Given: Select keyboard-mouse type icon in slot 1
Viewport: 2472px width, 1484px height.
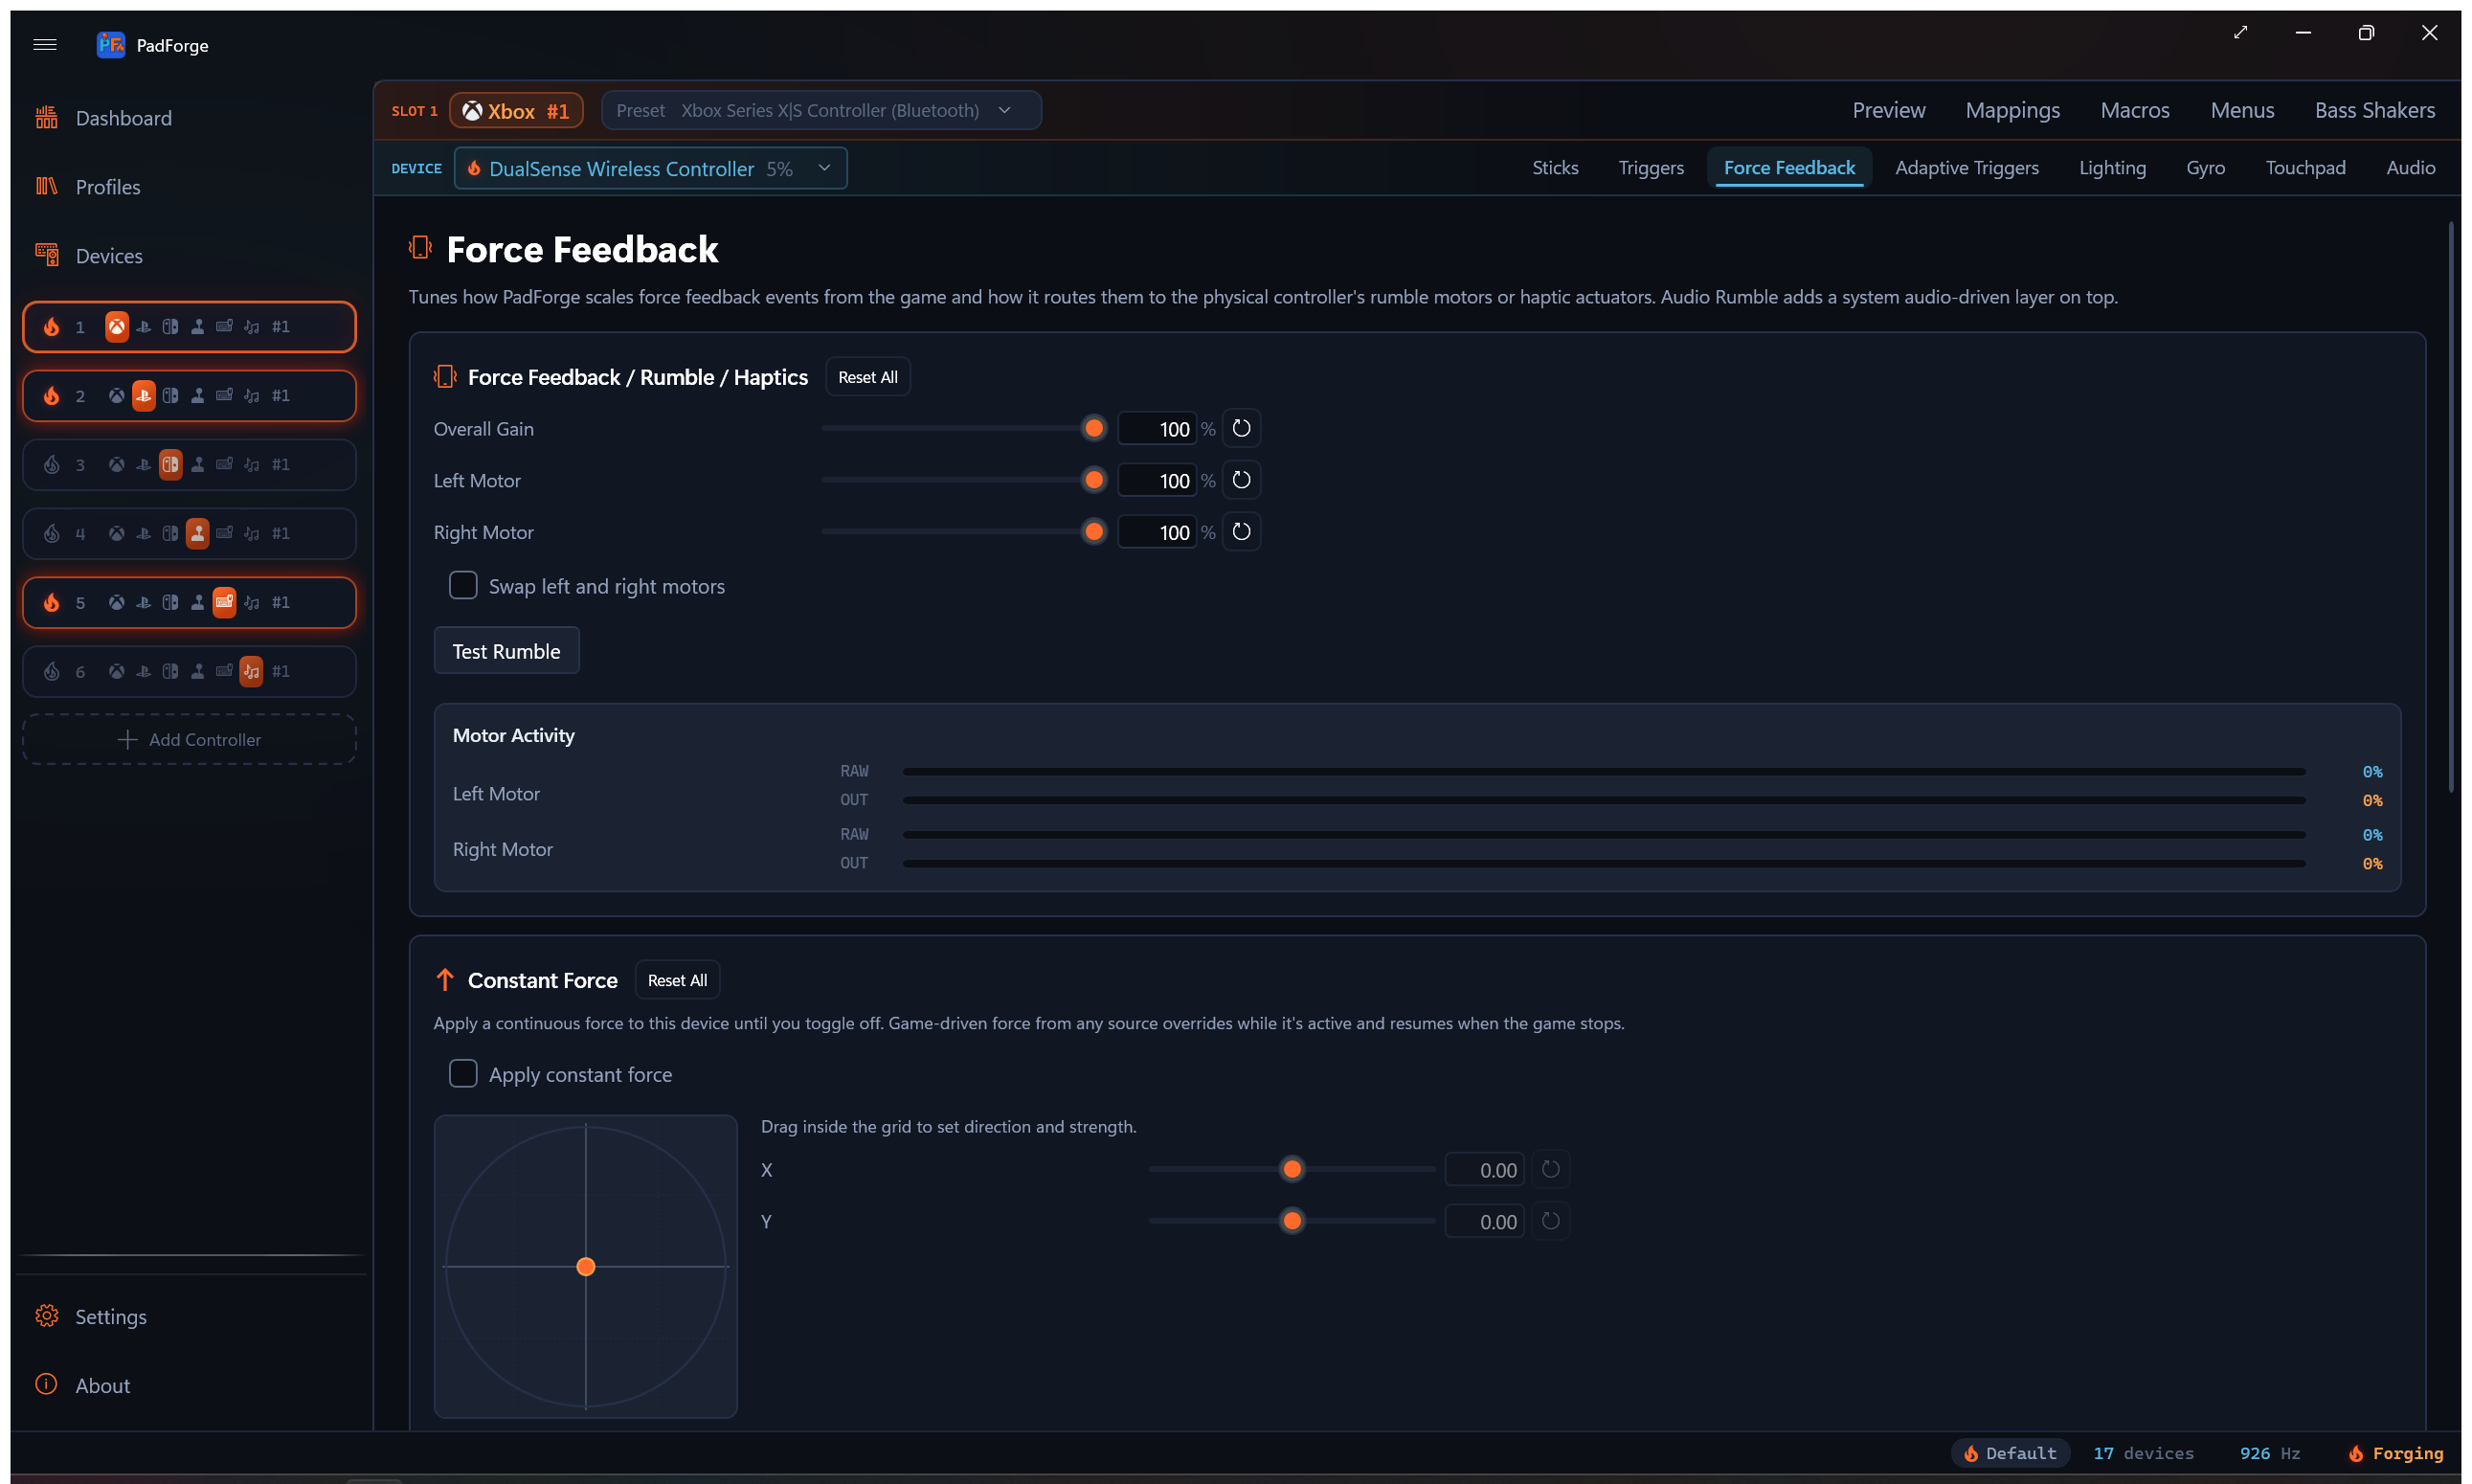Looking at the screenshot, I should 225,327.
